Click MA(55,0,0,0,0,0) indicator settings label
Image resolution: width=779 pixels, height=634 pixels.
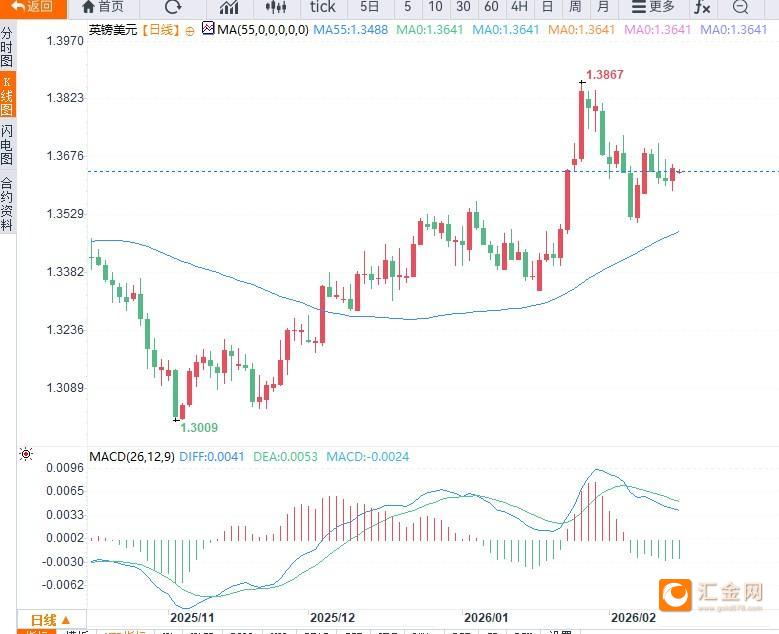pyautogui.click(x=263, y=30)
